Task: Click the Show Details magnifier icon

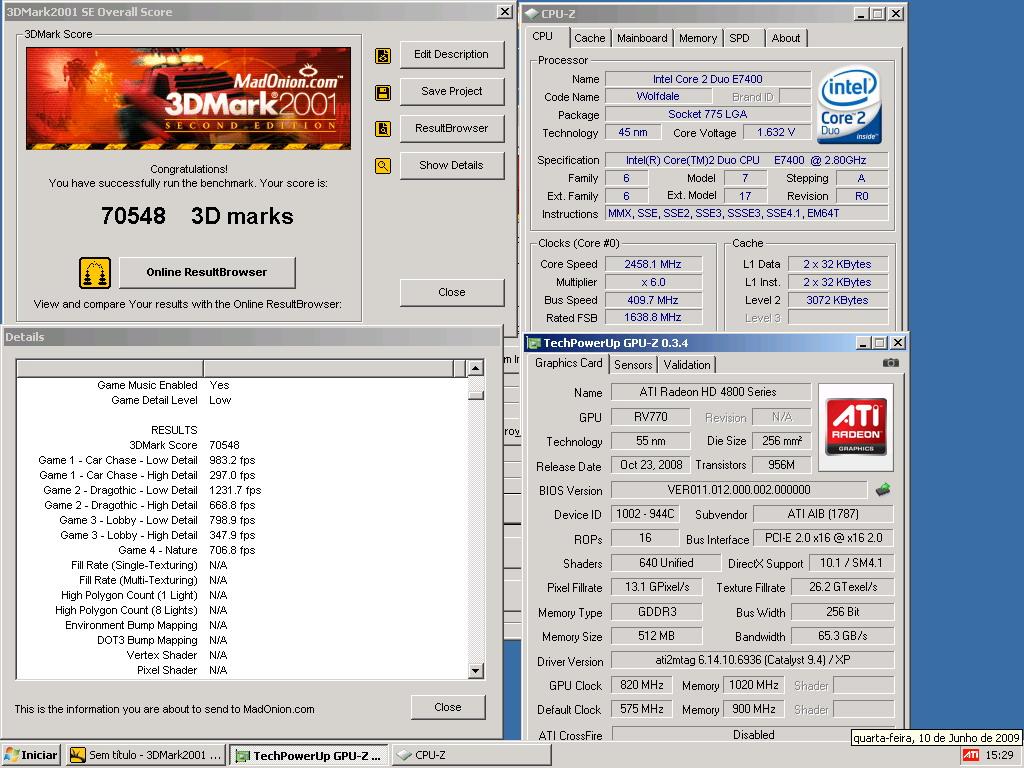Action: pos(383,166)
